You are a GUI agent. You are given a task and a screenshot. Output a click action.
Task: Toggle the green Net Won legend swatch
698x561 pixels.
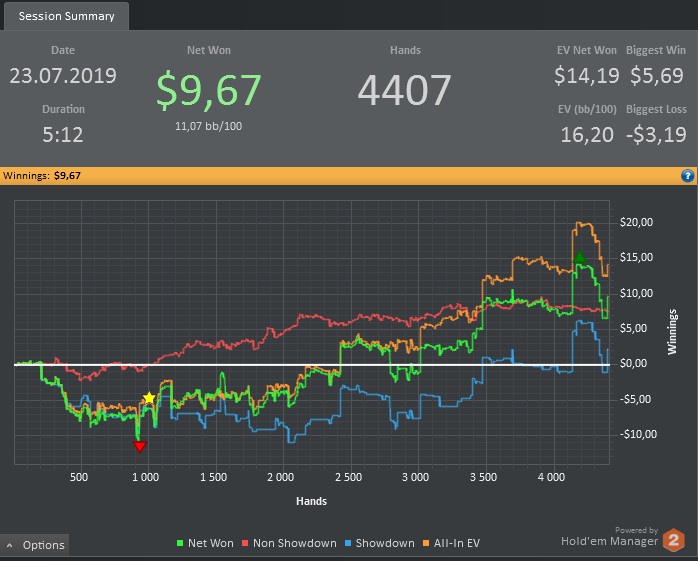[x=180, y=543]
